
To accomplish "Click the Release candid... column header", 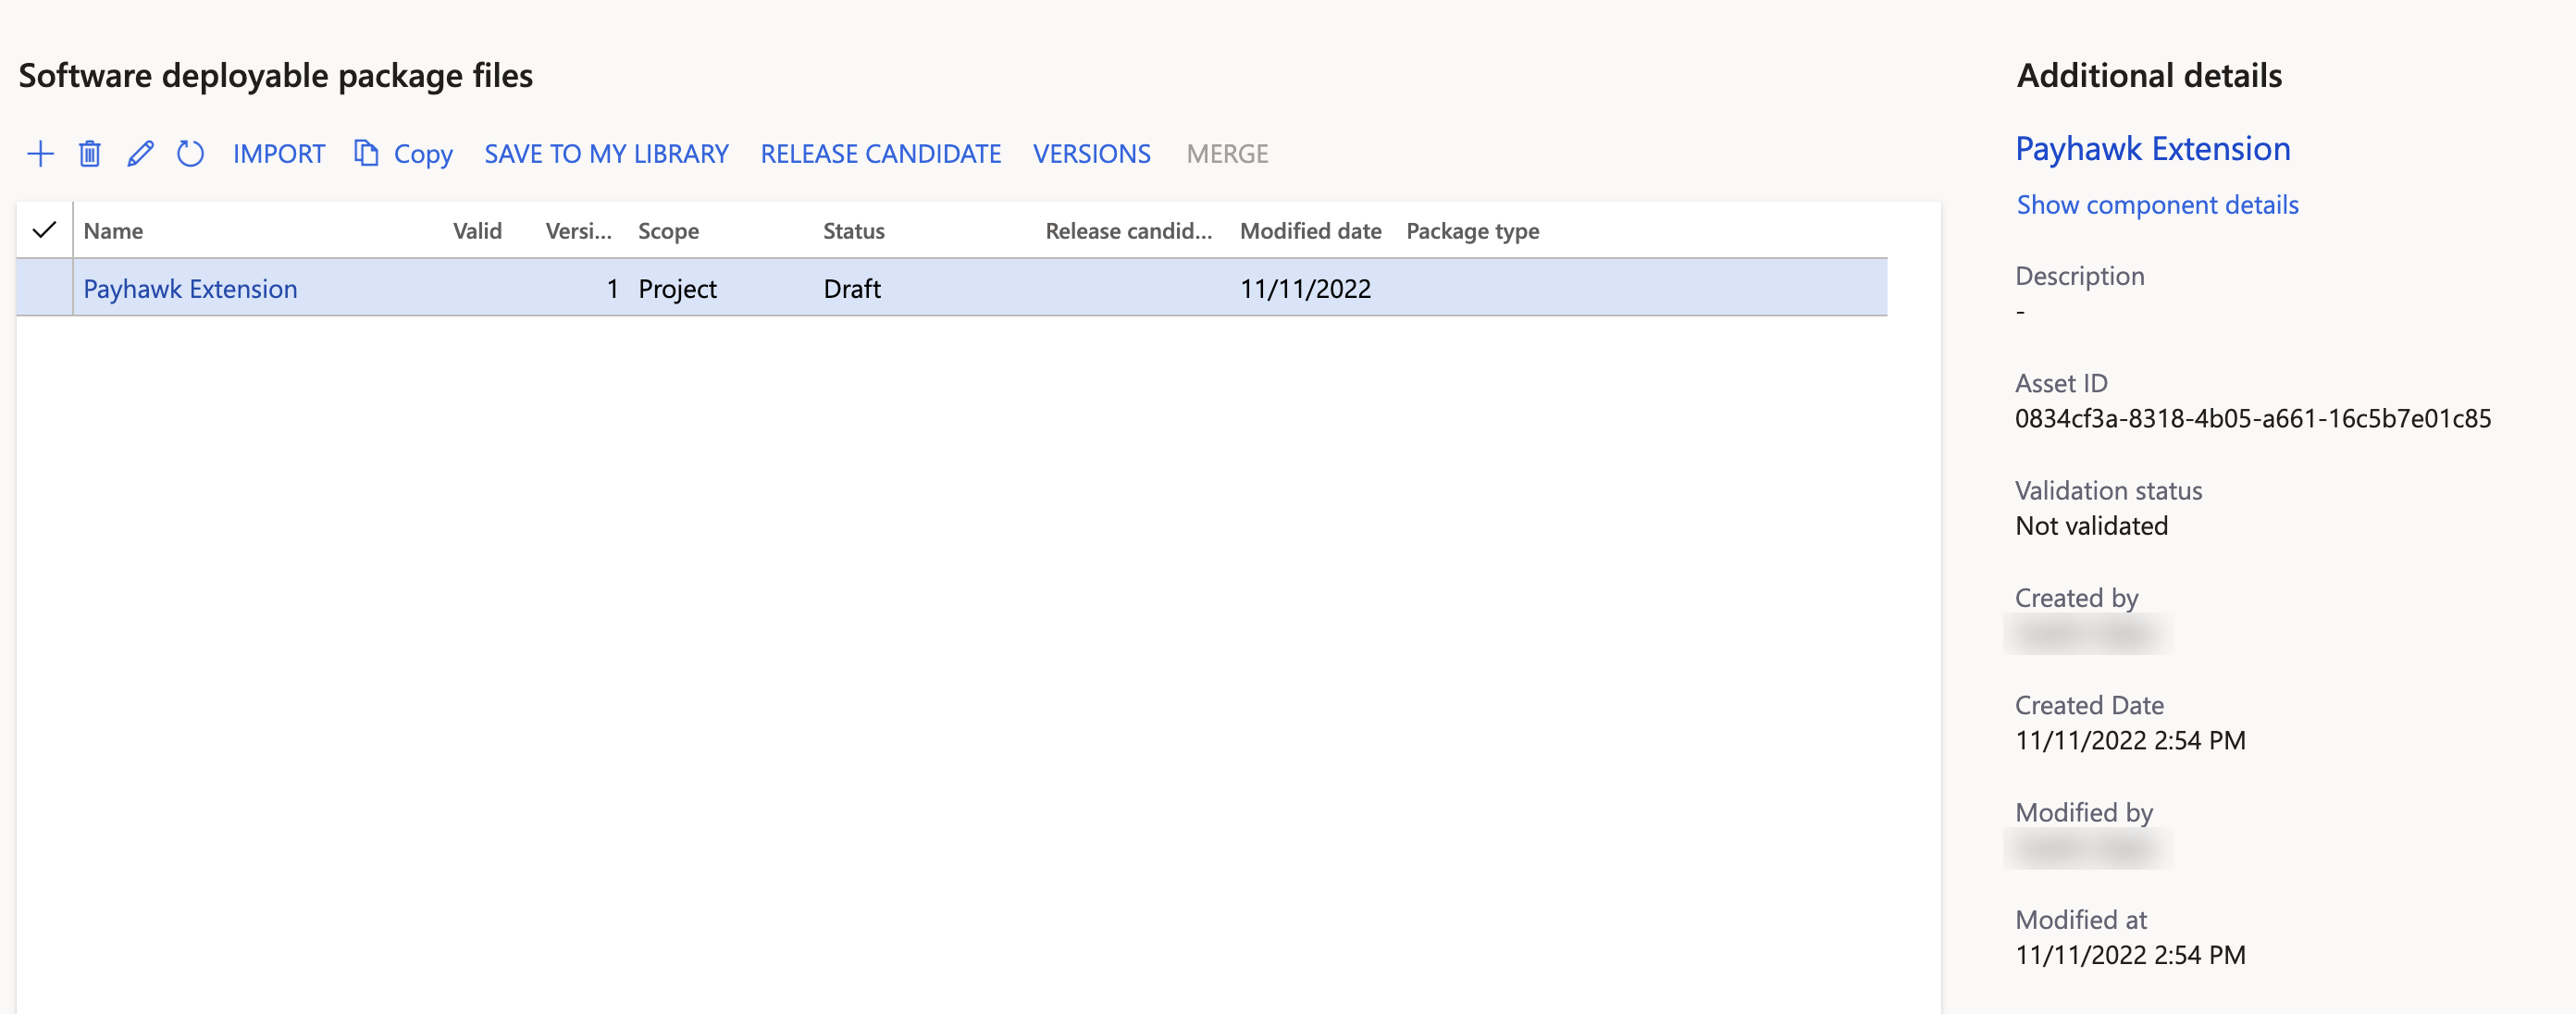I will tap(1128, 231).
